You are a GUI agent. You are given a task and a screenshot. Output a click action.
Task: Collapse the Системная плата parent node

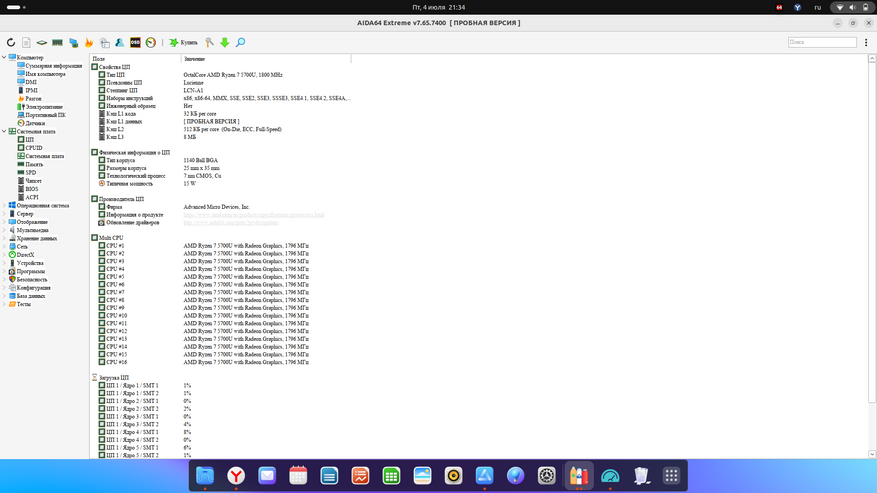pyautogui.click(x=4, y=132)
